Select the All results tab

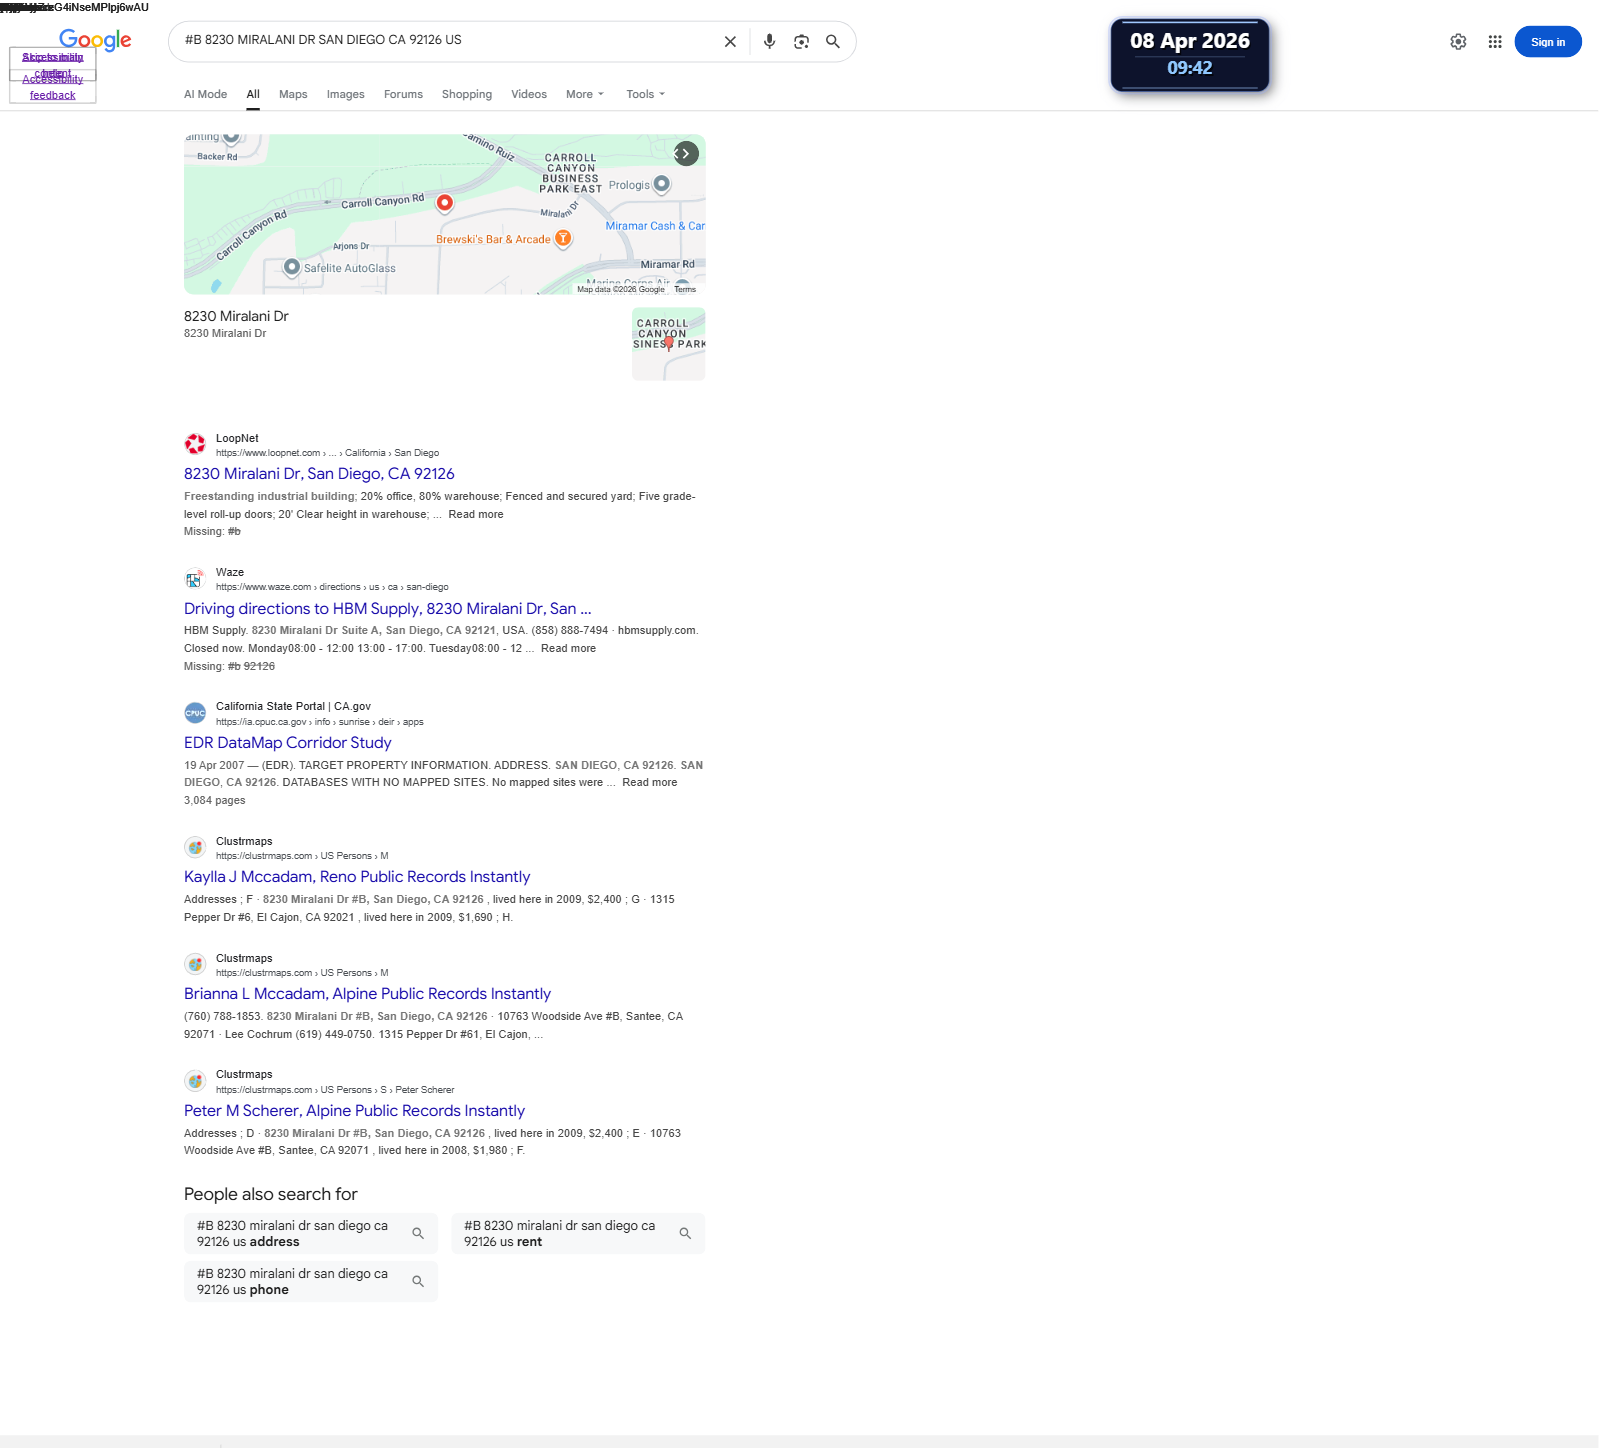[253, 94]
